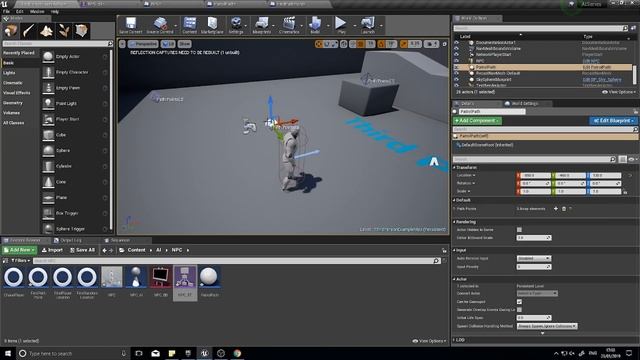Select the Cube placement item
This screenshot has width=640, height=360.
(x=75, y=135)
